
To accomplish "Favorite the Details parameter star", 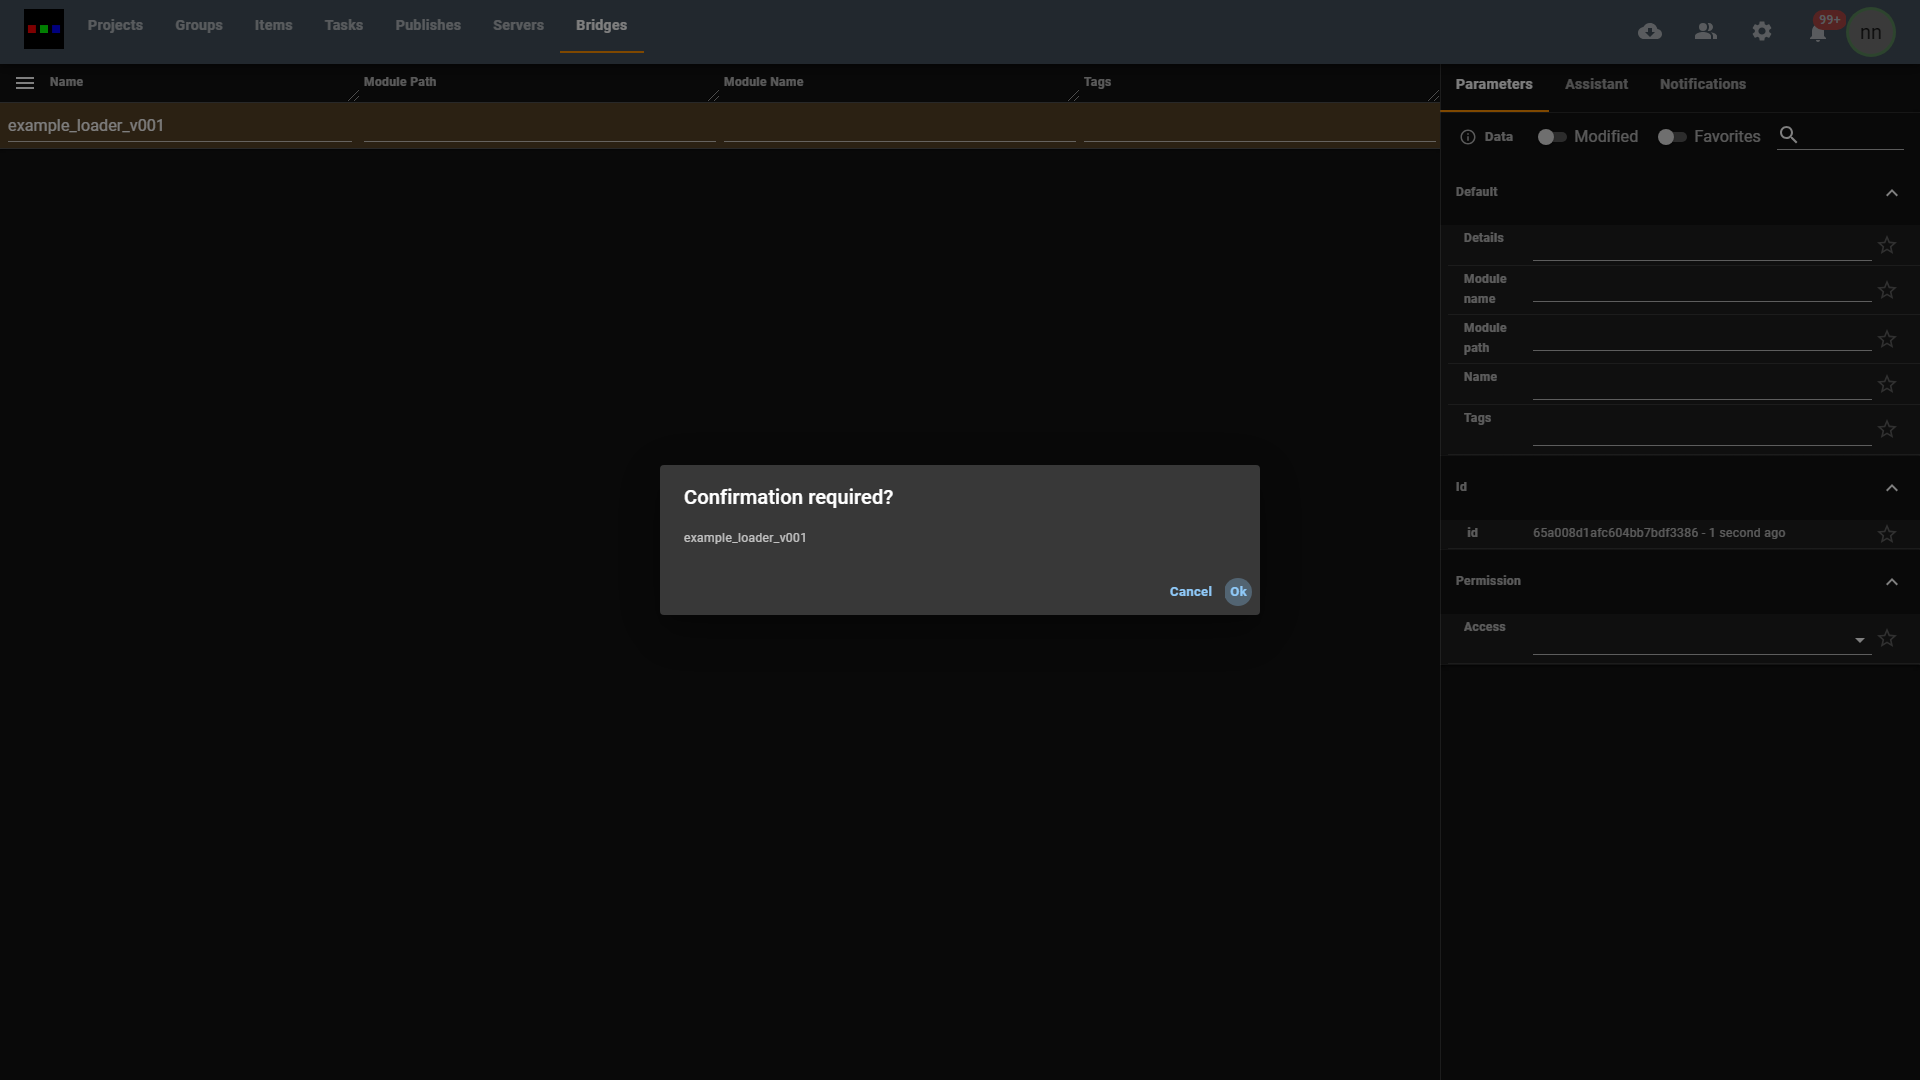I will pyautogui.click(x=1887, y=246).
